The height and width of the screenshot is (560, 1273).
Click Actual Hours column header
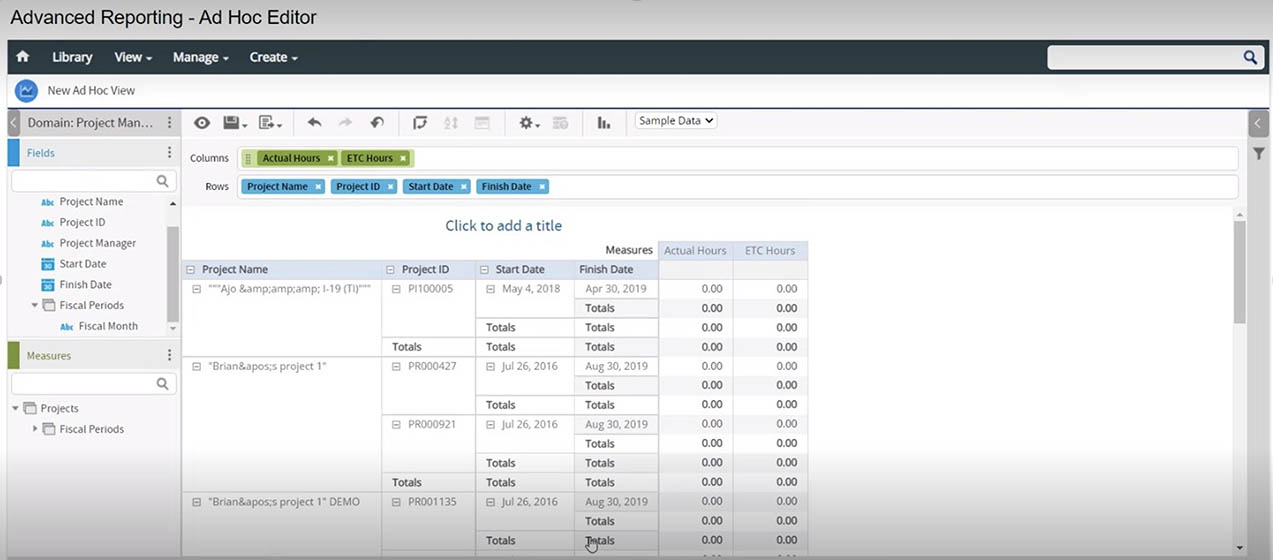(695, 250)
